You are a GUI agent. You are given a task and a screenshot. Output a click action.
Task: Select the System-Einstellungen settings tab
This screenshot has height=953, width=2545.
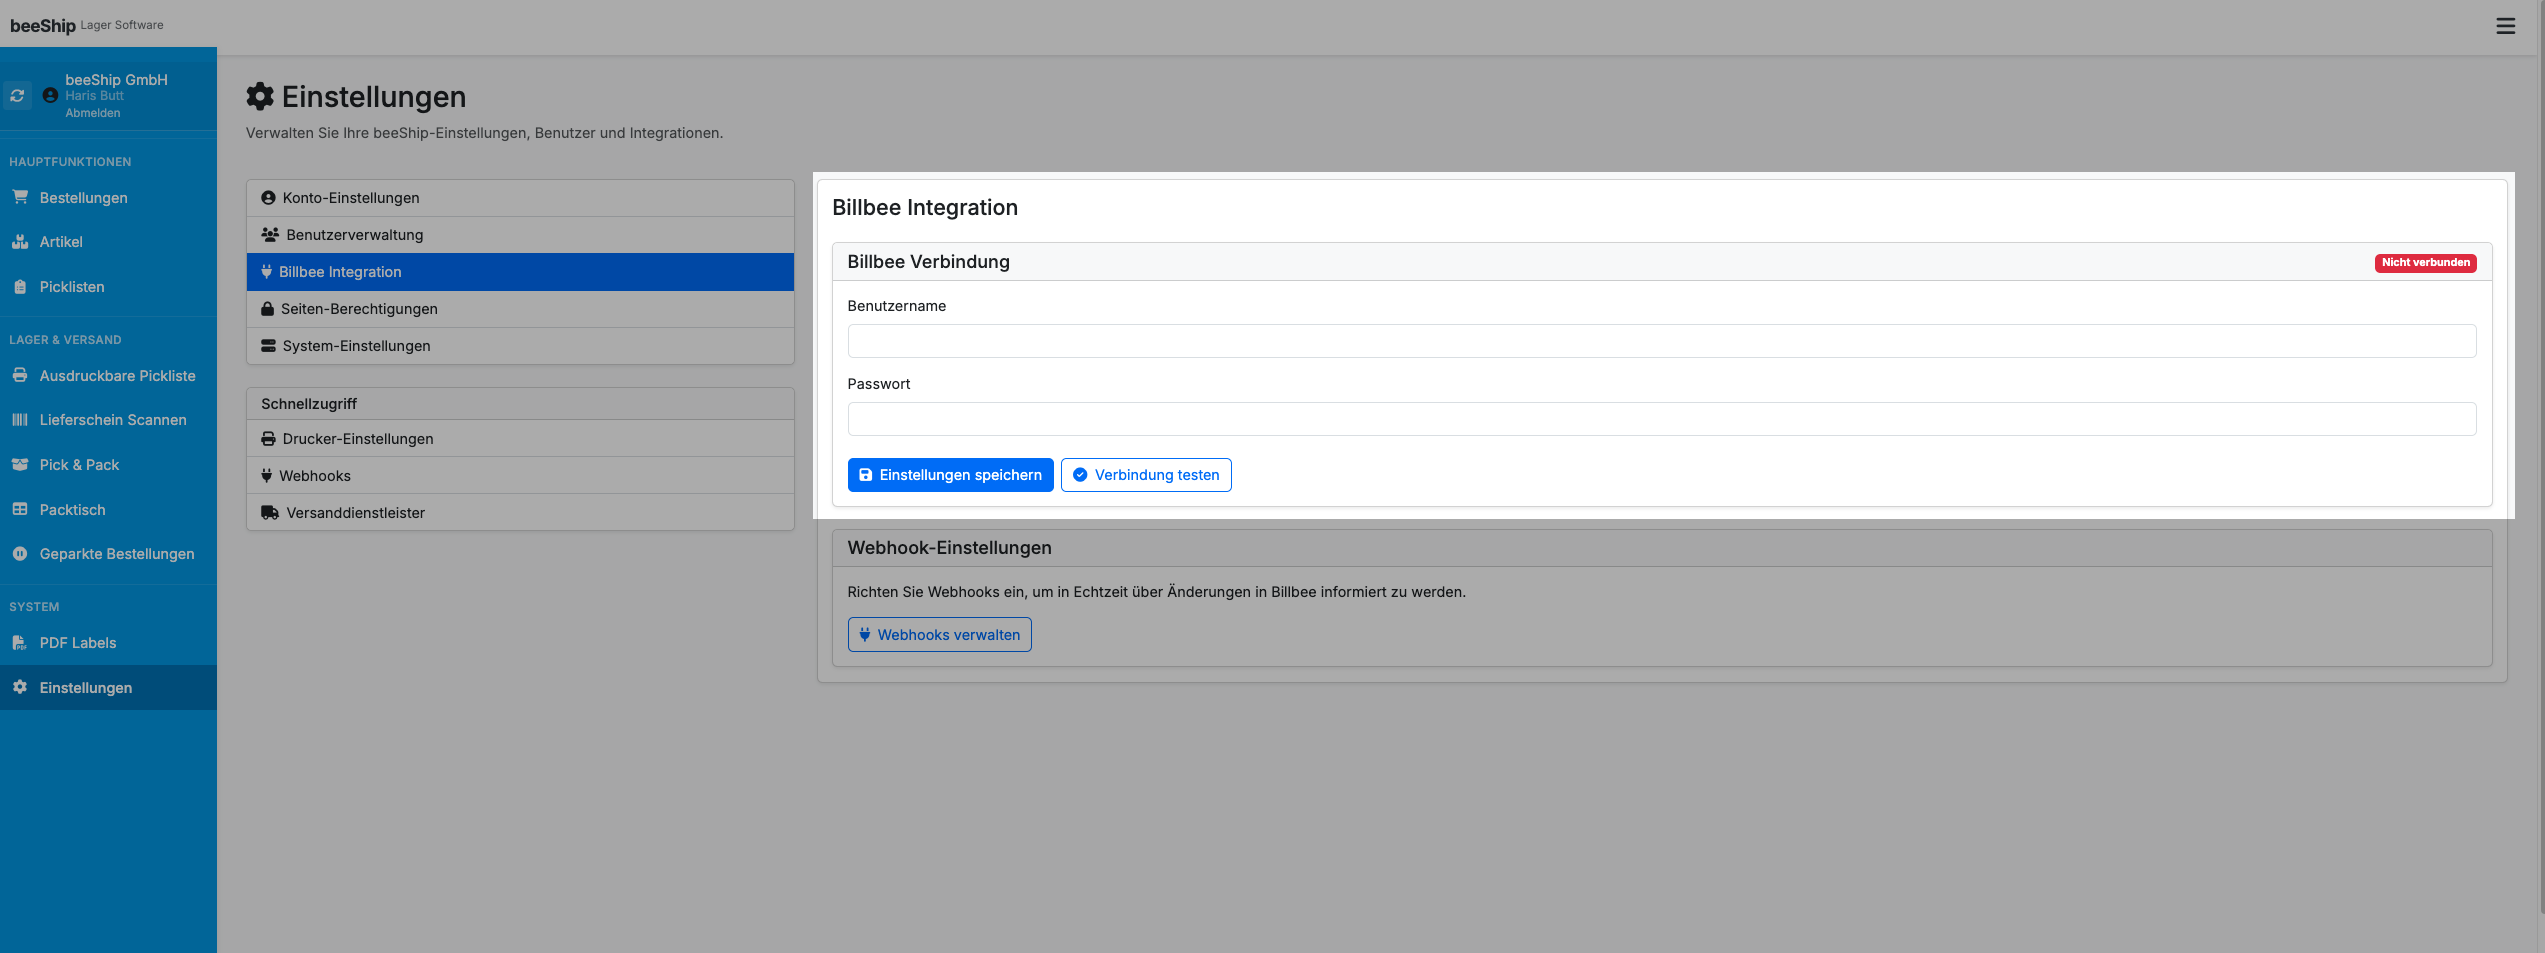520,346
